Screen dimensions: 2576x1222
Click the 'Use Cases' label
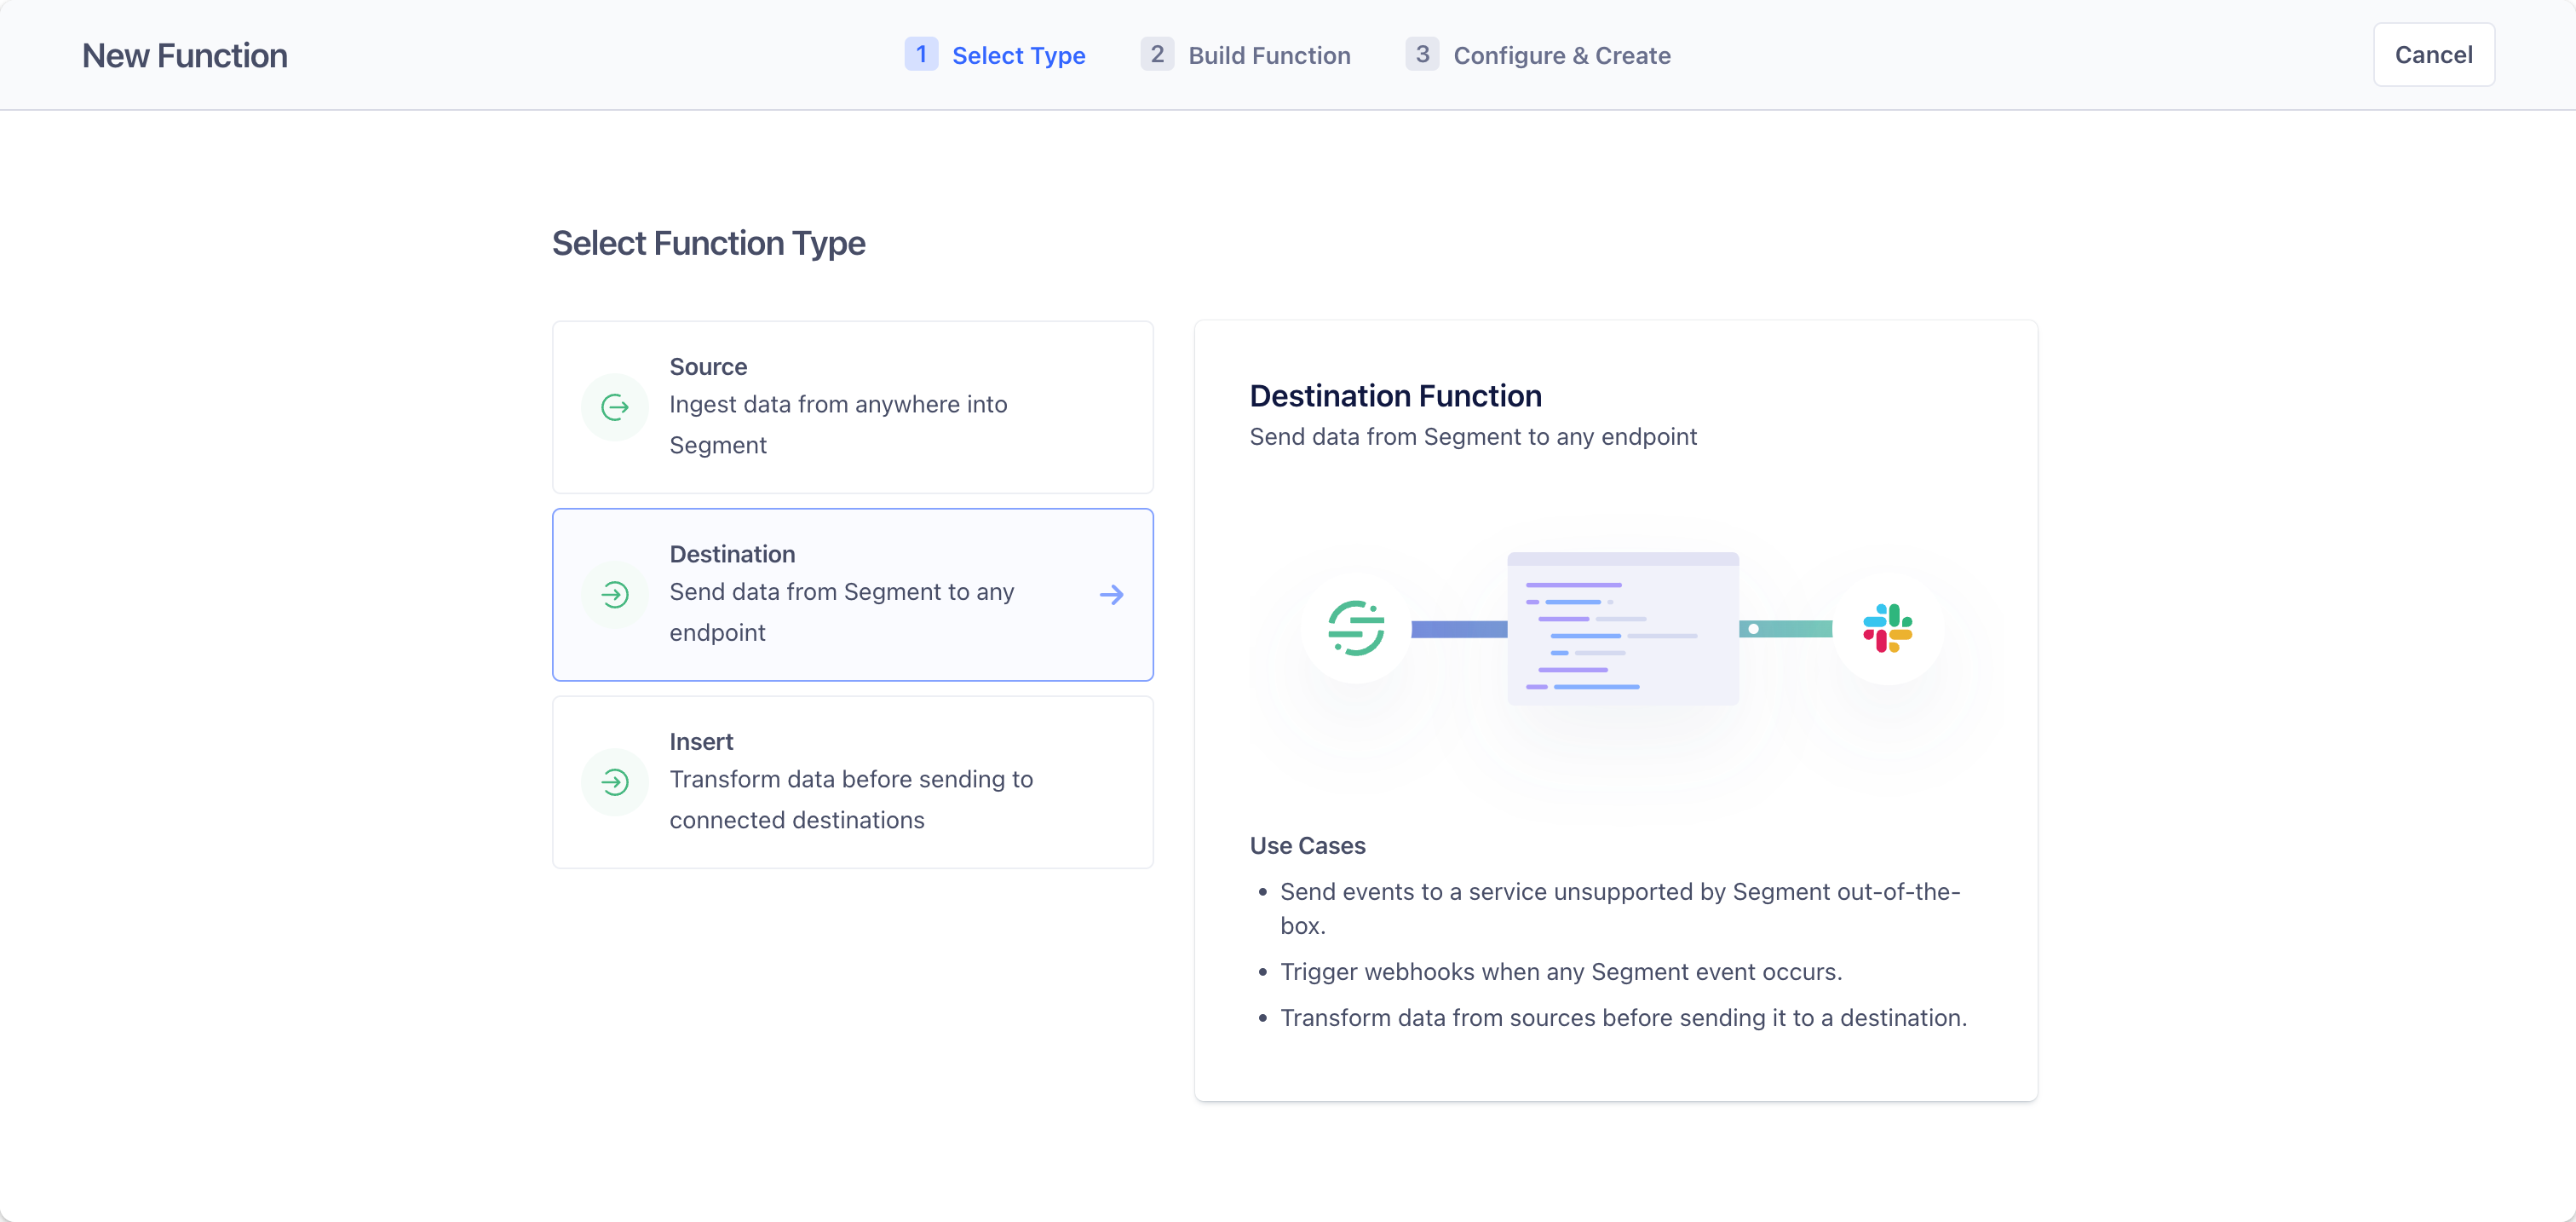pos(1307,846)
